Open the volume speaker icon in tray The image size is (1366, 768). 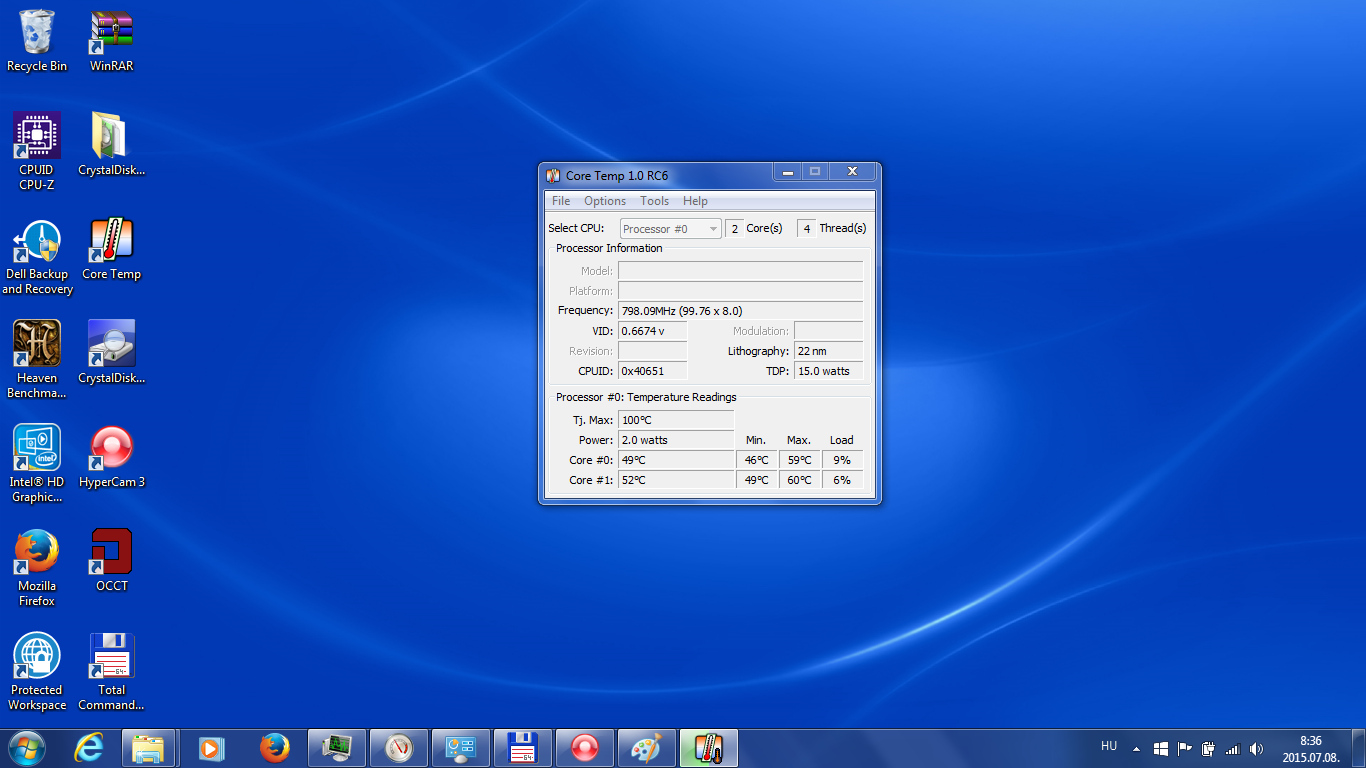point(1256,749)
